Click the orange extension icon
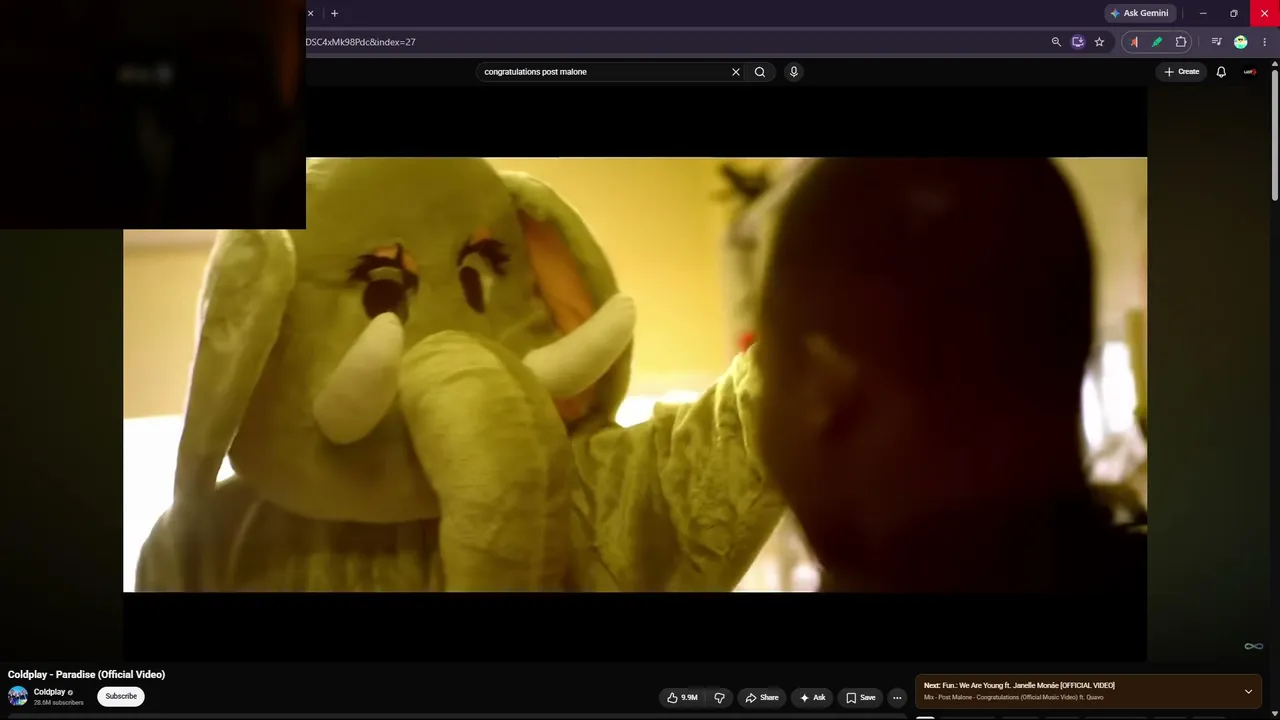Image resolution: width=1280 pixels, height=720 pixels. pos(1134,42)
